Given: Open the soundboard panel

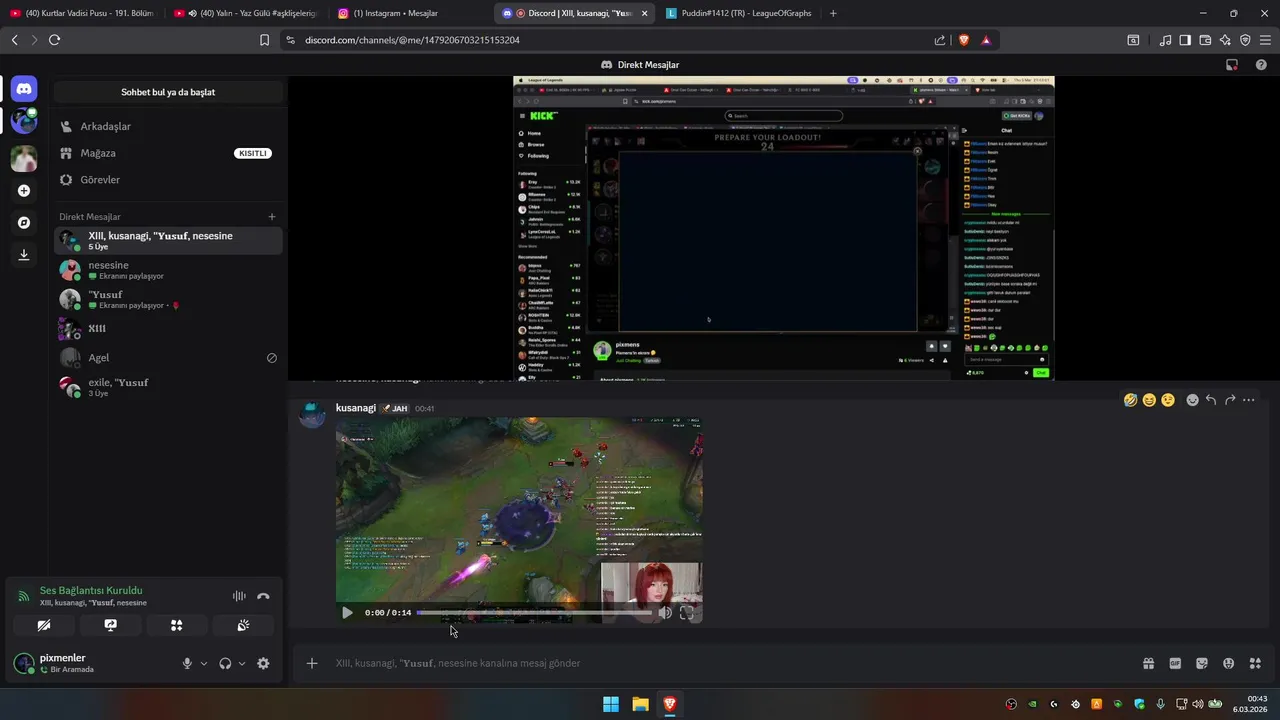Looking at the screenshot, I should (243, 625).
